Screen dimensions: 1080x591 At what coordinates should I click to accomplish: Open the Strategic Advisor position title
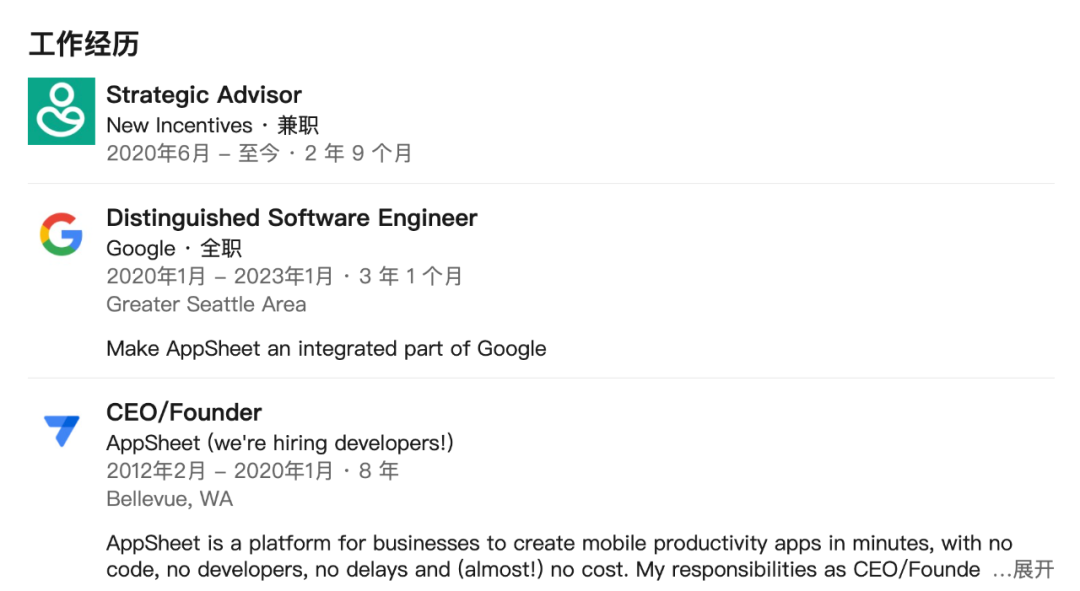[204, 95]
